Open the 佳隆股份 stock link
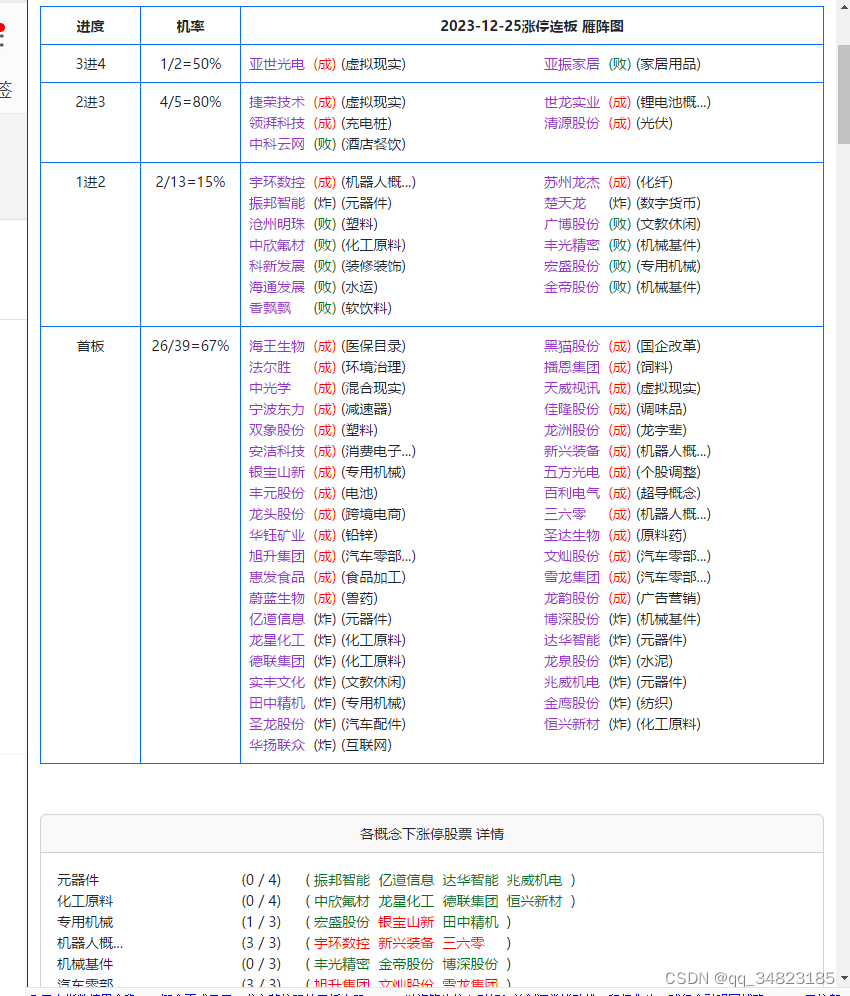Viewport: 850px width, 996px height. click(x=571, y=409)
